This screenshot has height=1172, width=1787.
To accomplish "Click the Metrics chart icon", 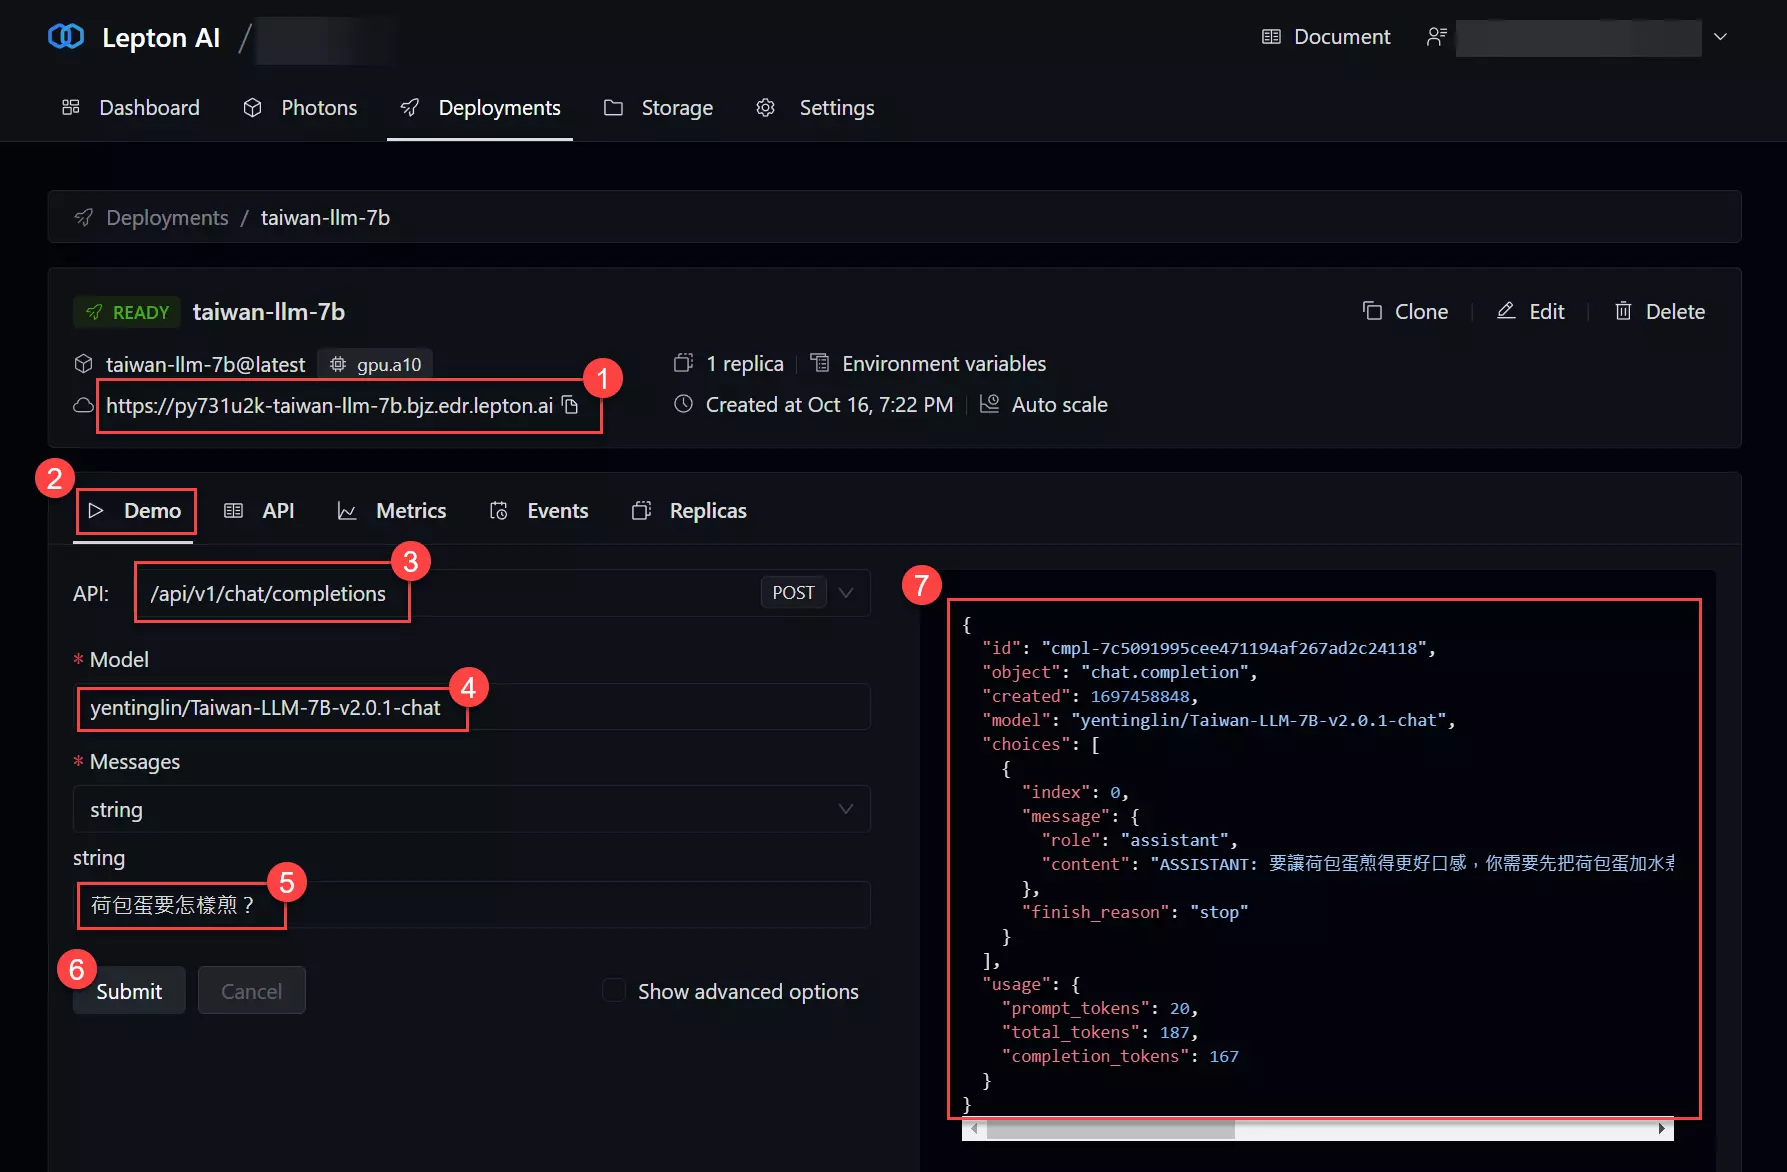I will tap(347, 510).
